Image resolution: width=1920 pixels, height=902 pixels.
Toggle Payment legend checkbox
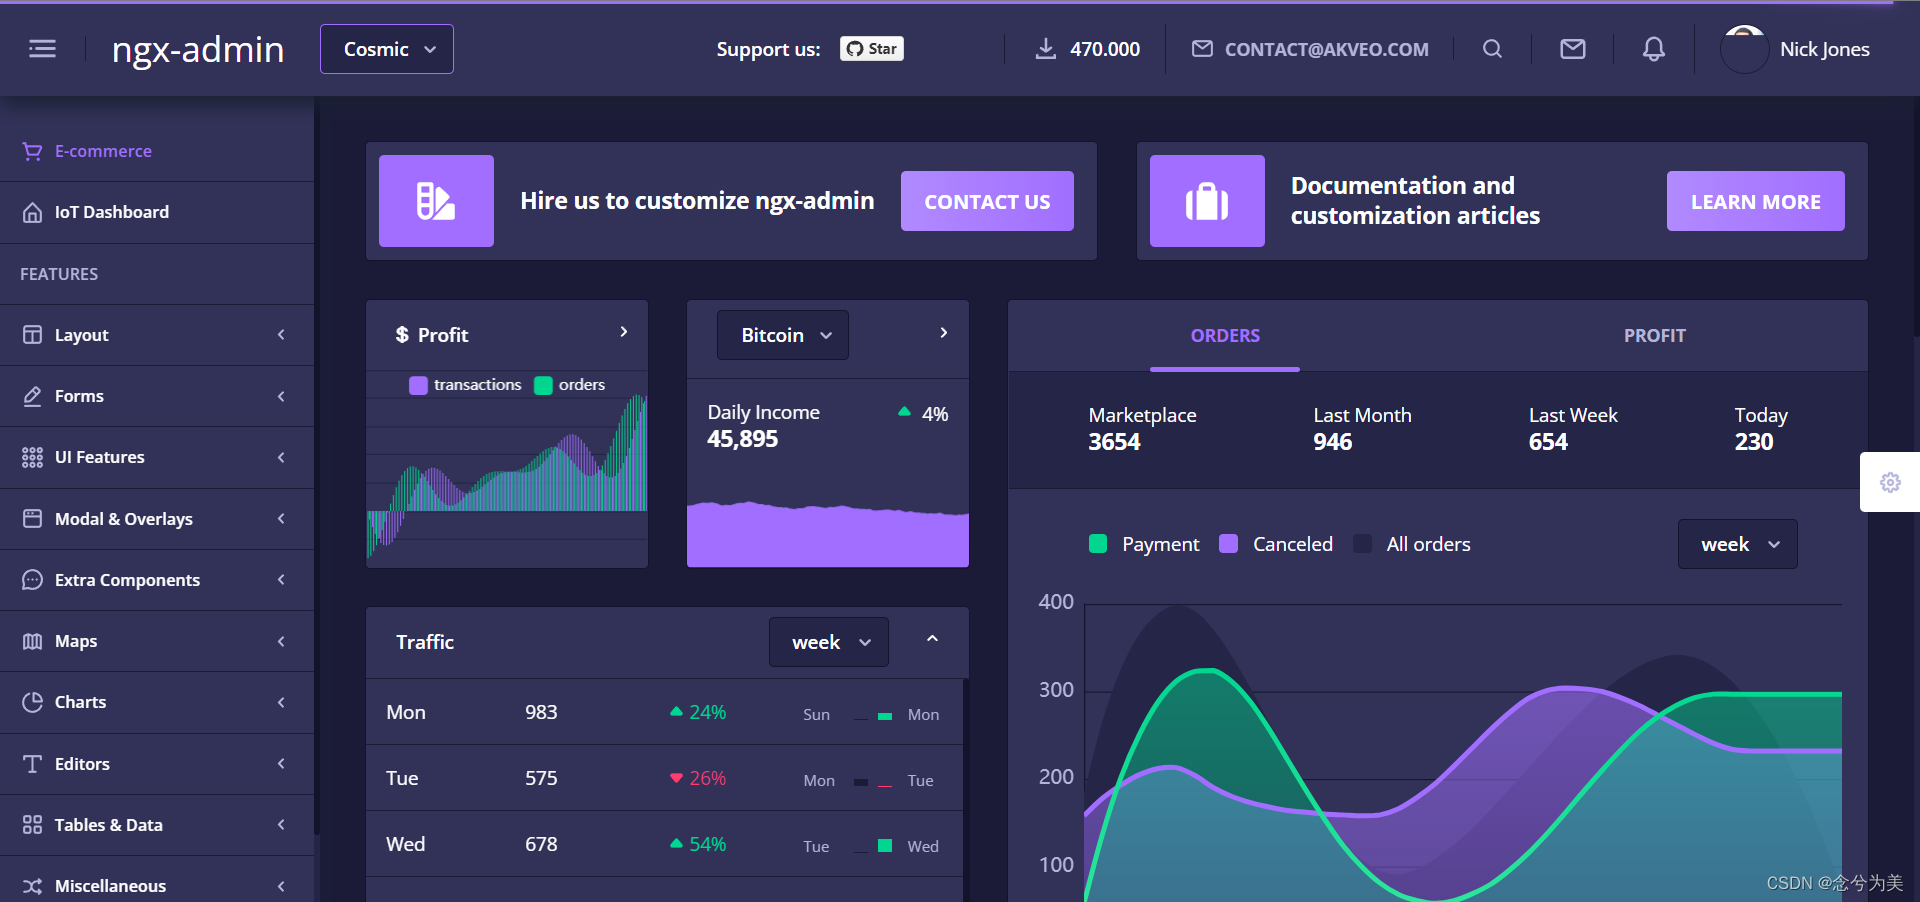click(1098, 544)
